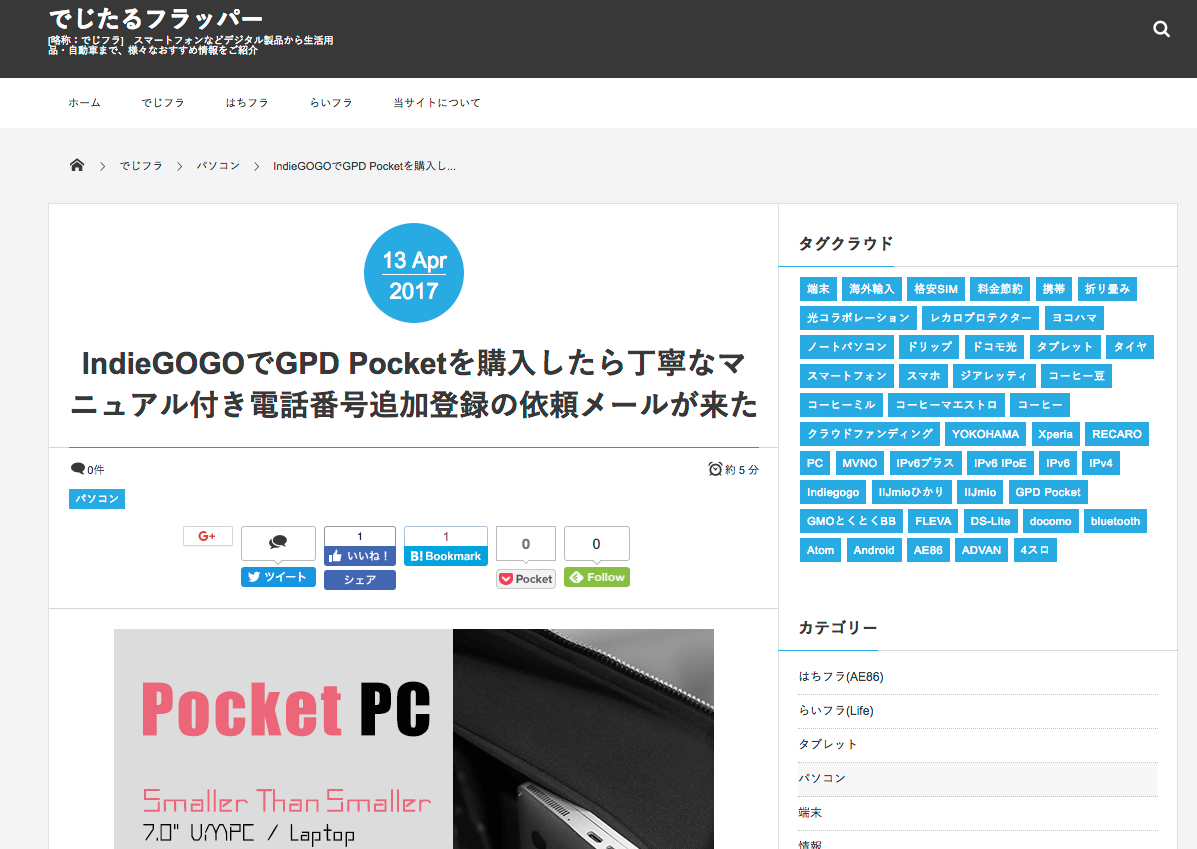Follow on Feedly button
Screen dimensions: 1197x849
[x=597, y=577]
